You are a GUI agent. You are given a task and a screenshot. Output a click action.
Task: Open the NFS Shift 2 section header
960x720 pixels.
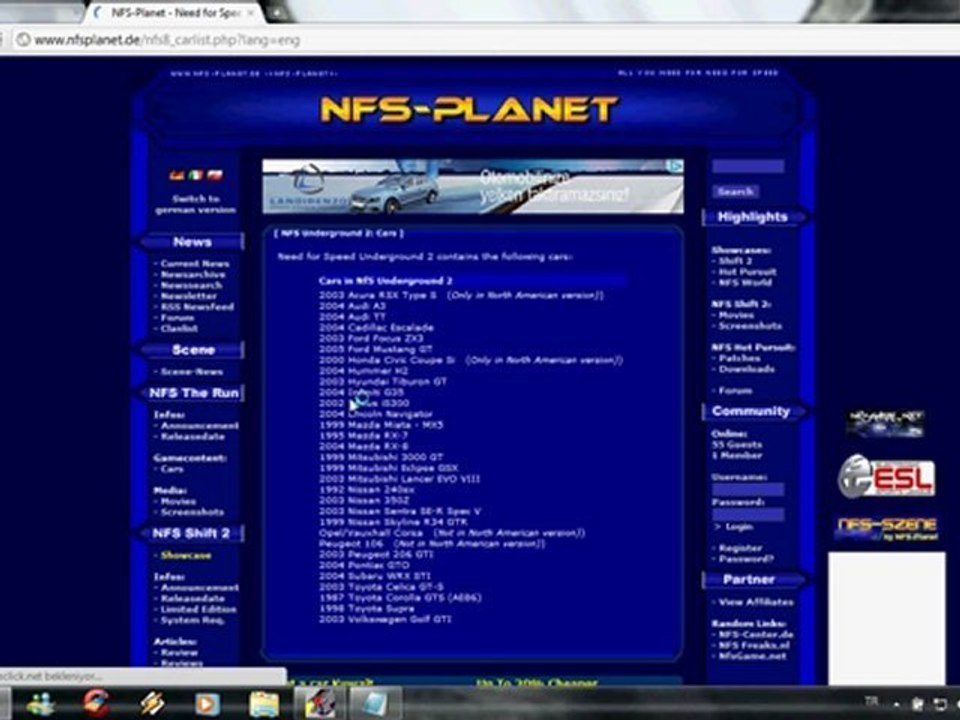click(x=191, y=534)
